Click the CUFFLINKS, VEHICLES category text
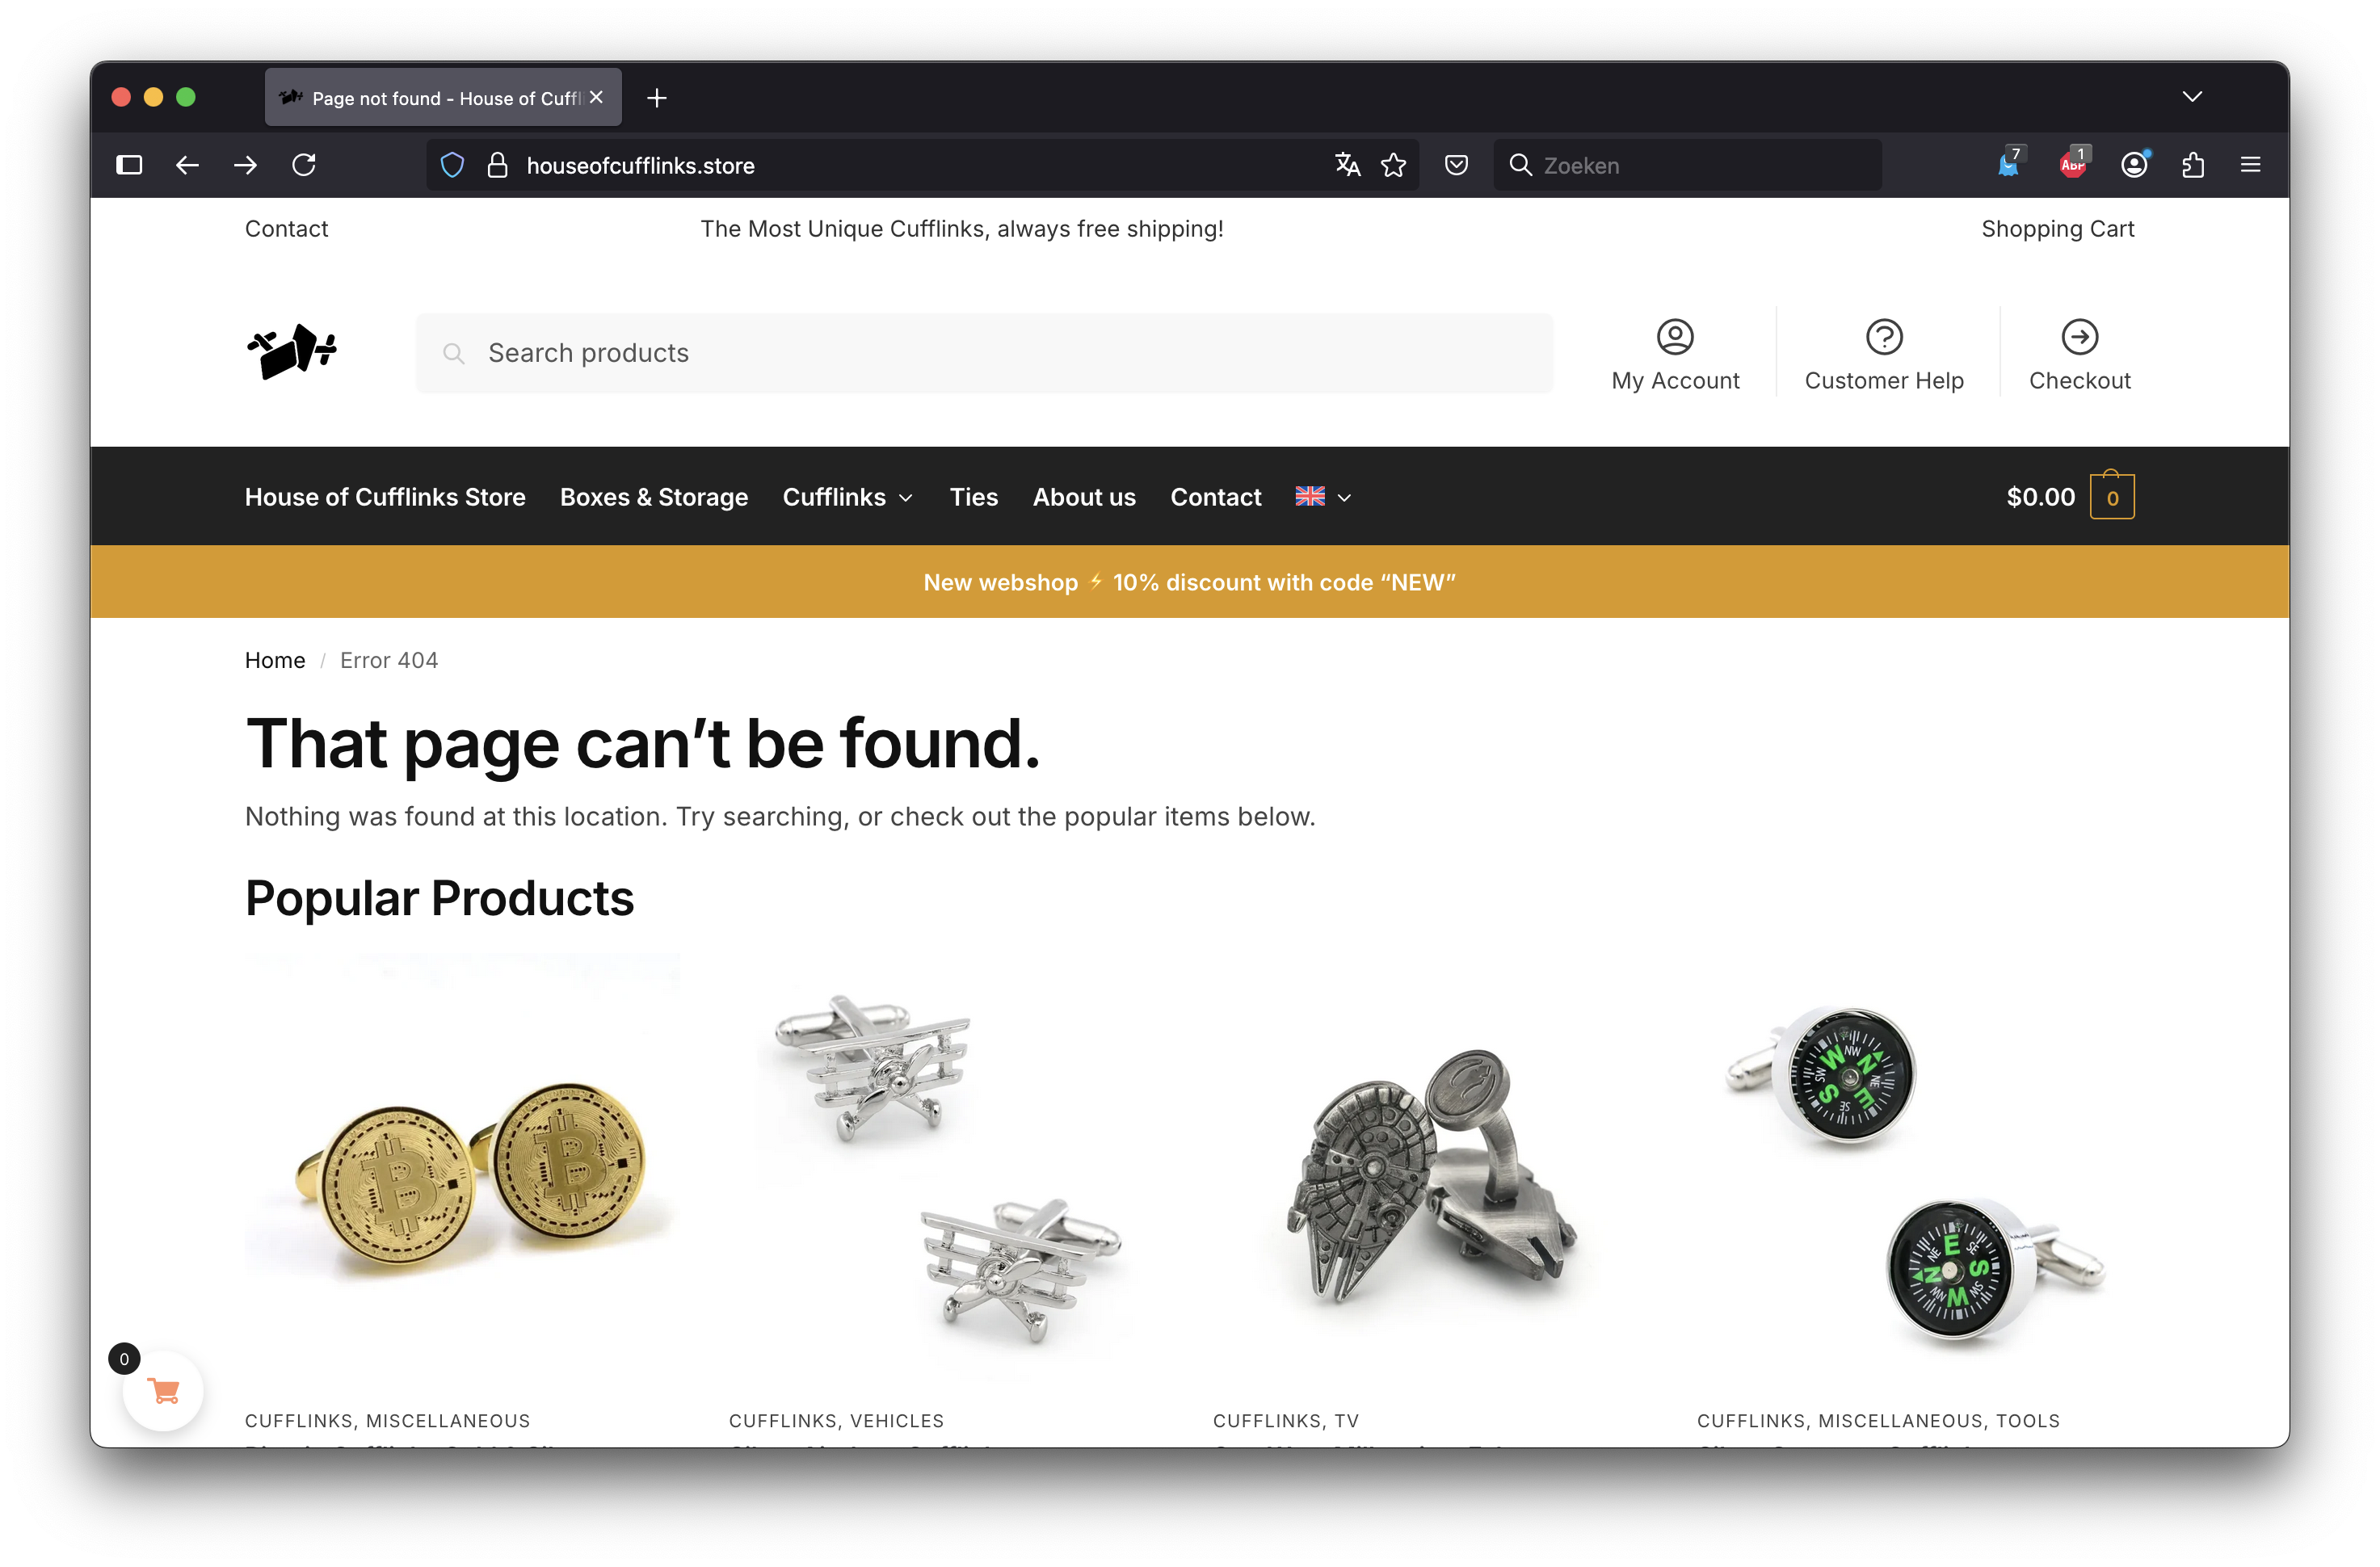Viewport: 2380px width, 1567px height. coord(837,1421)
